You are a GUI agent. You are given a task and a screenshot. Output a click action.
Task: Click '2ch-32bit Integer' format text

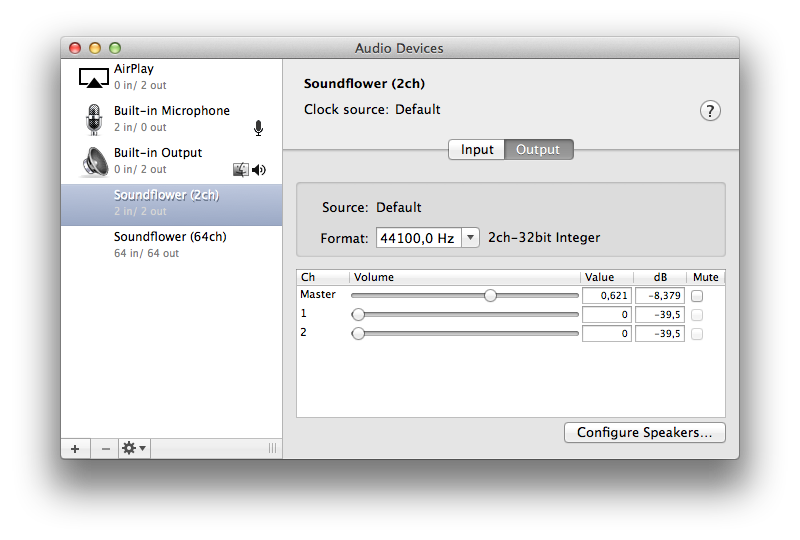(544, 237)
